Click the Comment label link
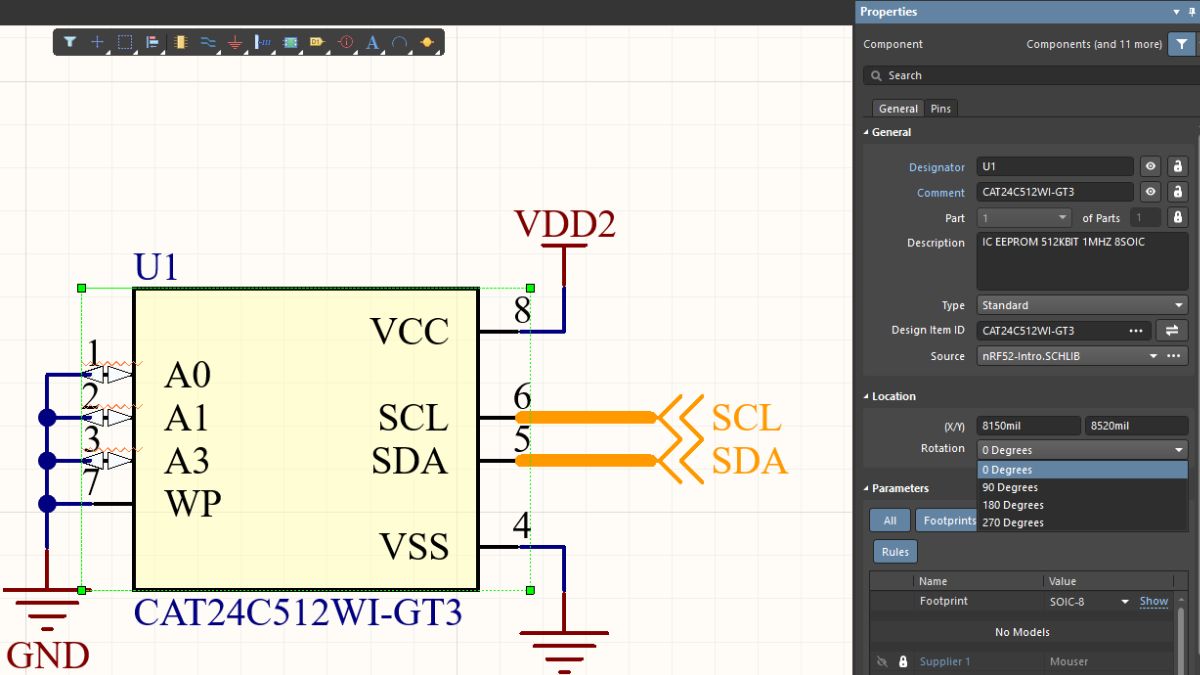The image size is (1200, 675). pos(941,193)
